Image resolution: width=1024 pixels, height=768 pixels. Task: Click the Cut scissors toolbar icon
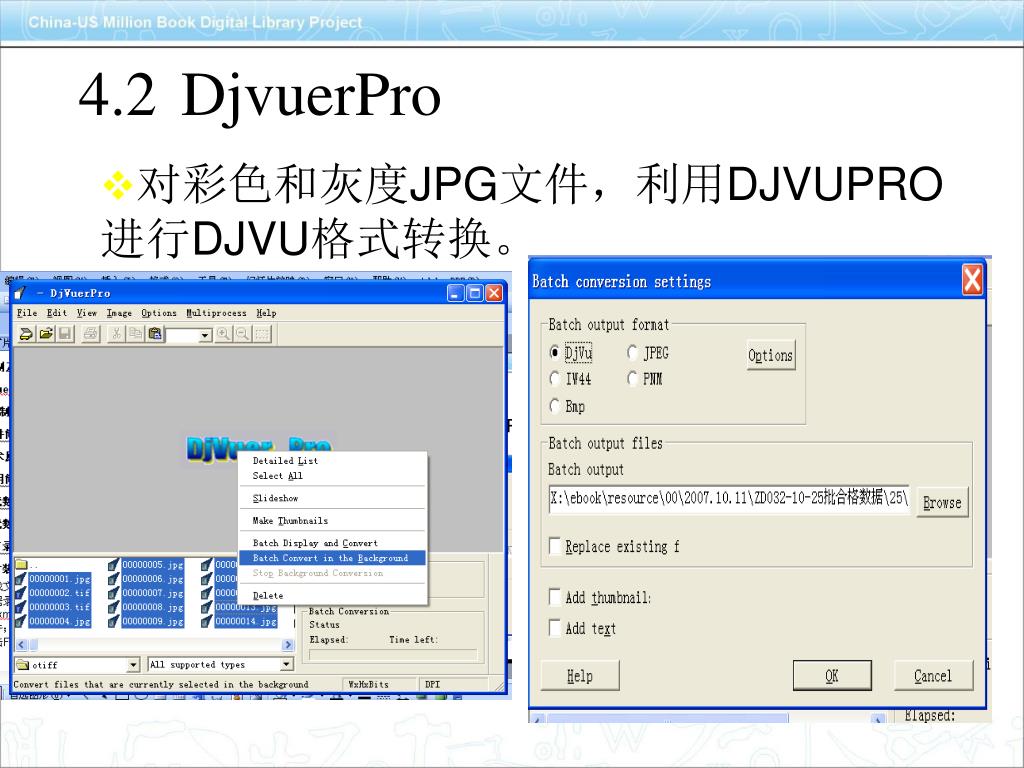pyautogui.click(x=116, y=334)
